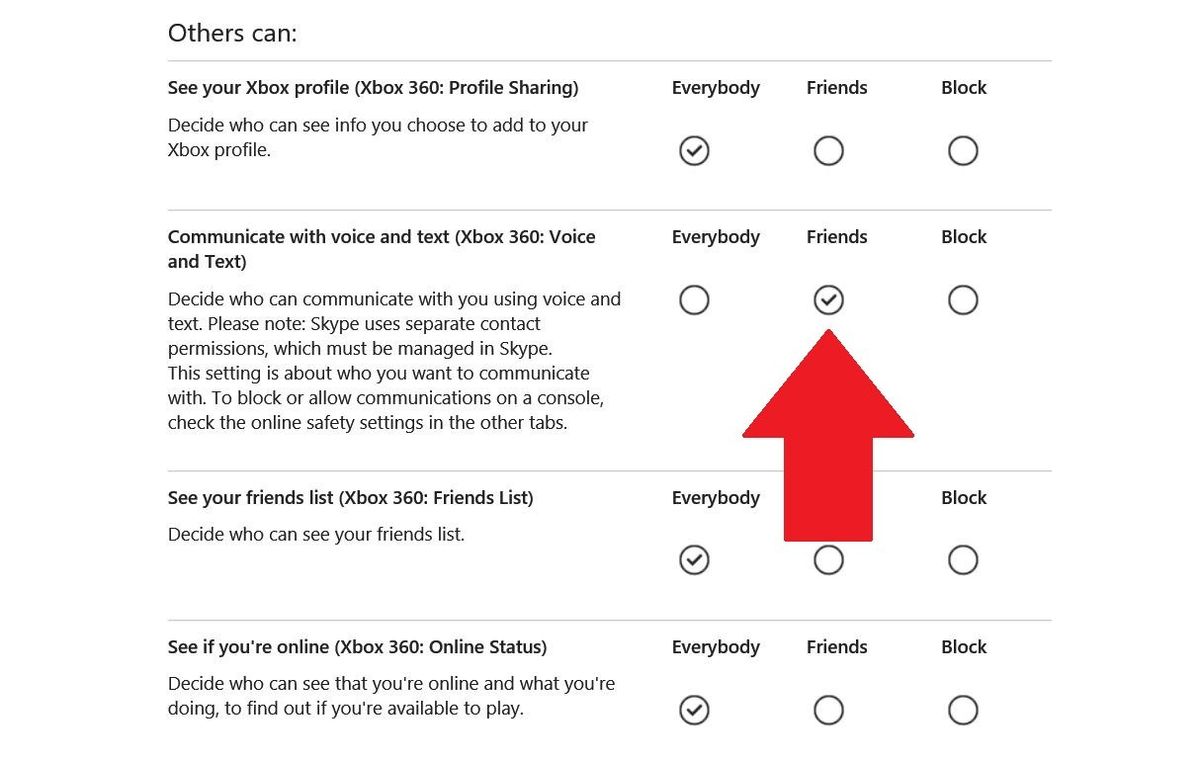
Task: Block voice and text communication
Action: coord(963,300)
